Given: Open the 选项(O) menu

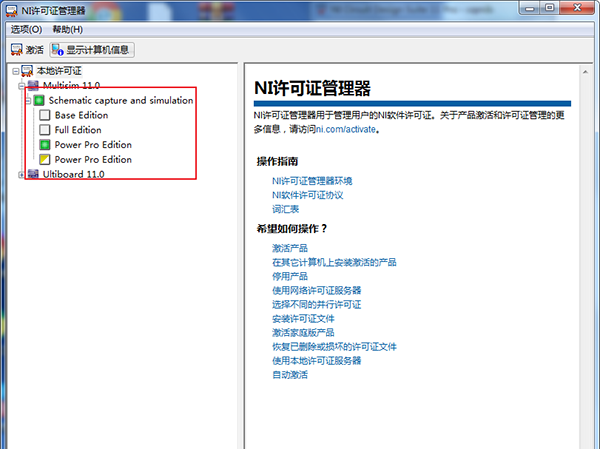Looking at the screenshot, I should click(x=26, y=29).
